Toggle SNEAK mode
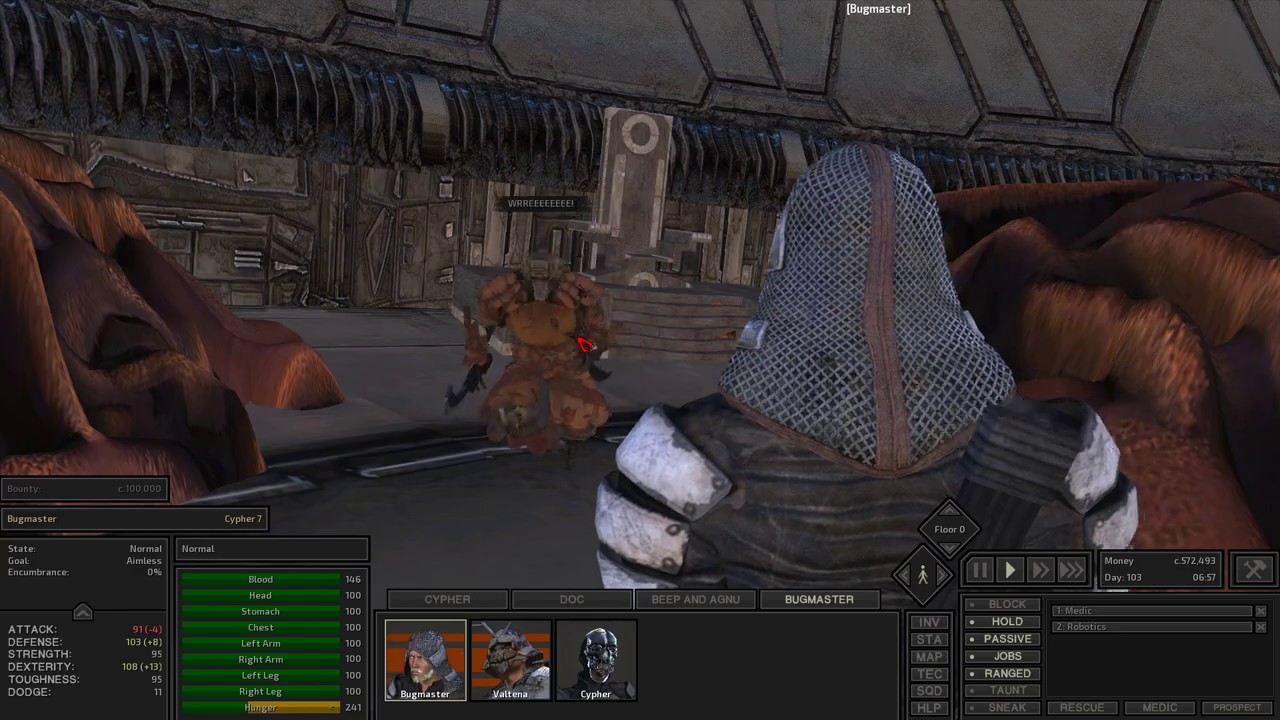Image resolution: width=1280 pixels, height=720 pixels. 1002,708
